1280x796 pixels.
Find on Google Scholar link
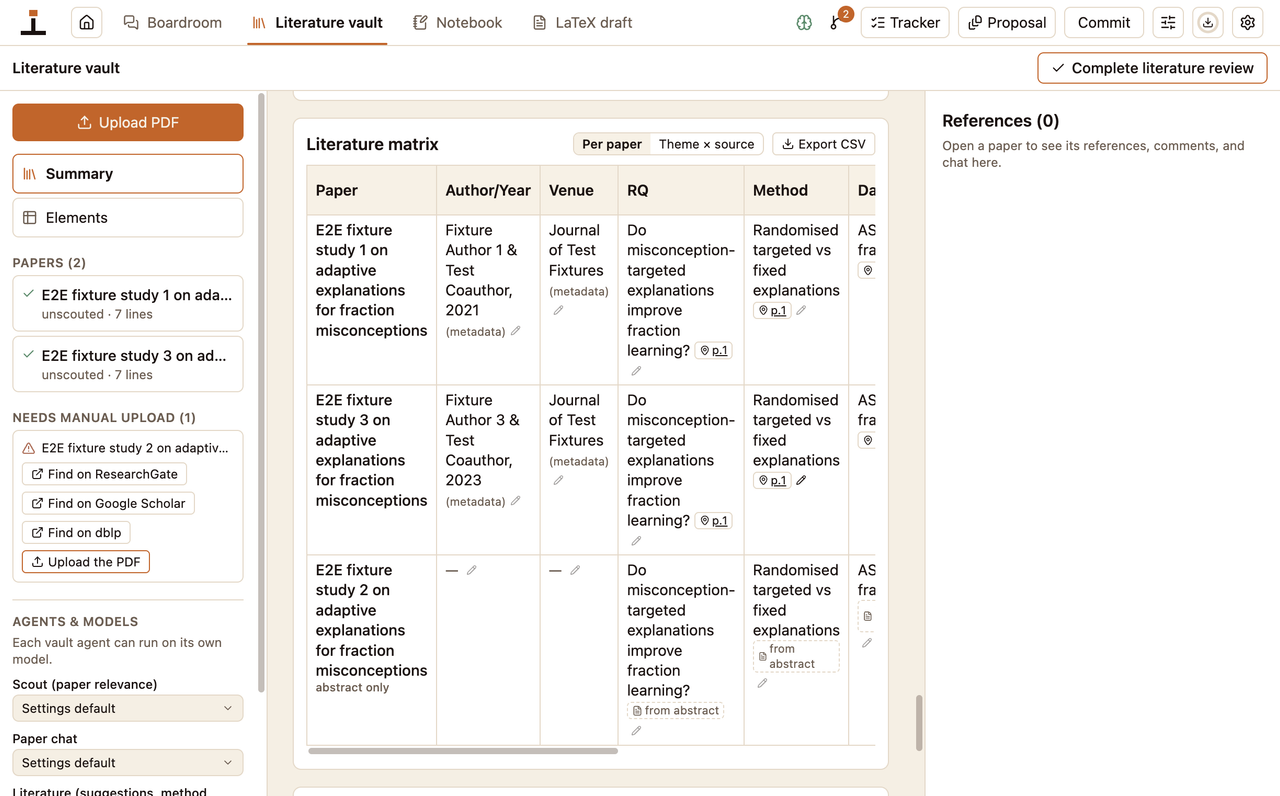(108, 503)
